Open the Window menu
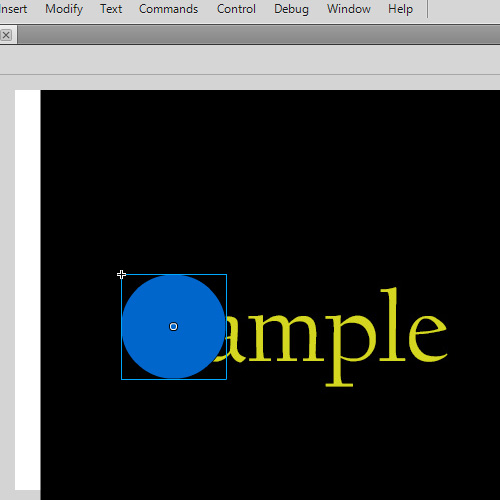Screen dimensions: 500x500 349,9
